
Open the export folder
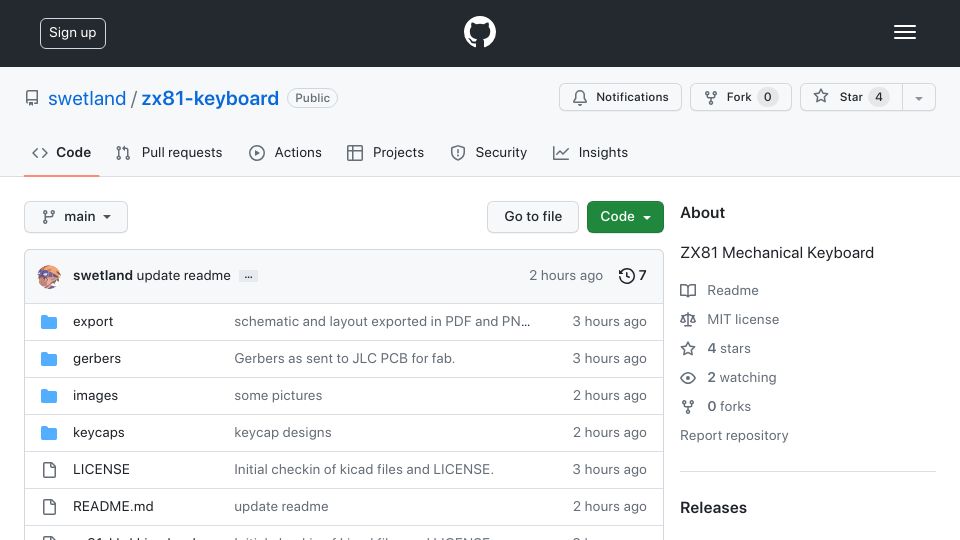point(93,321)
